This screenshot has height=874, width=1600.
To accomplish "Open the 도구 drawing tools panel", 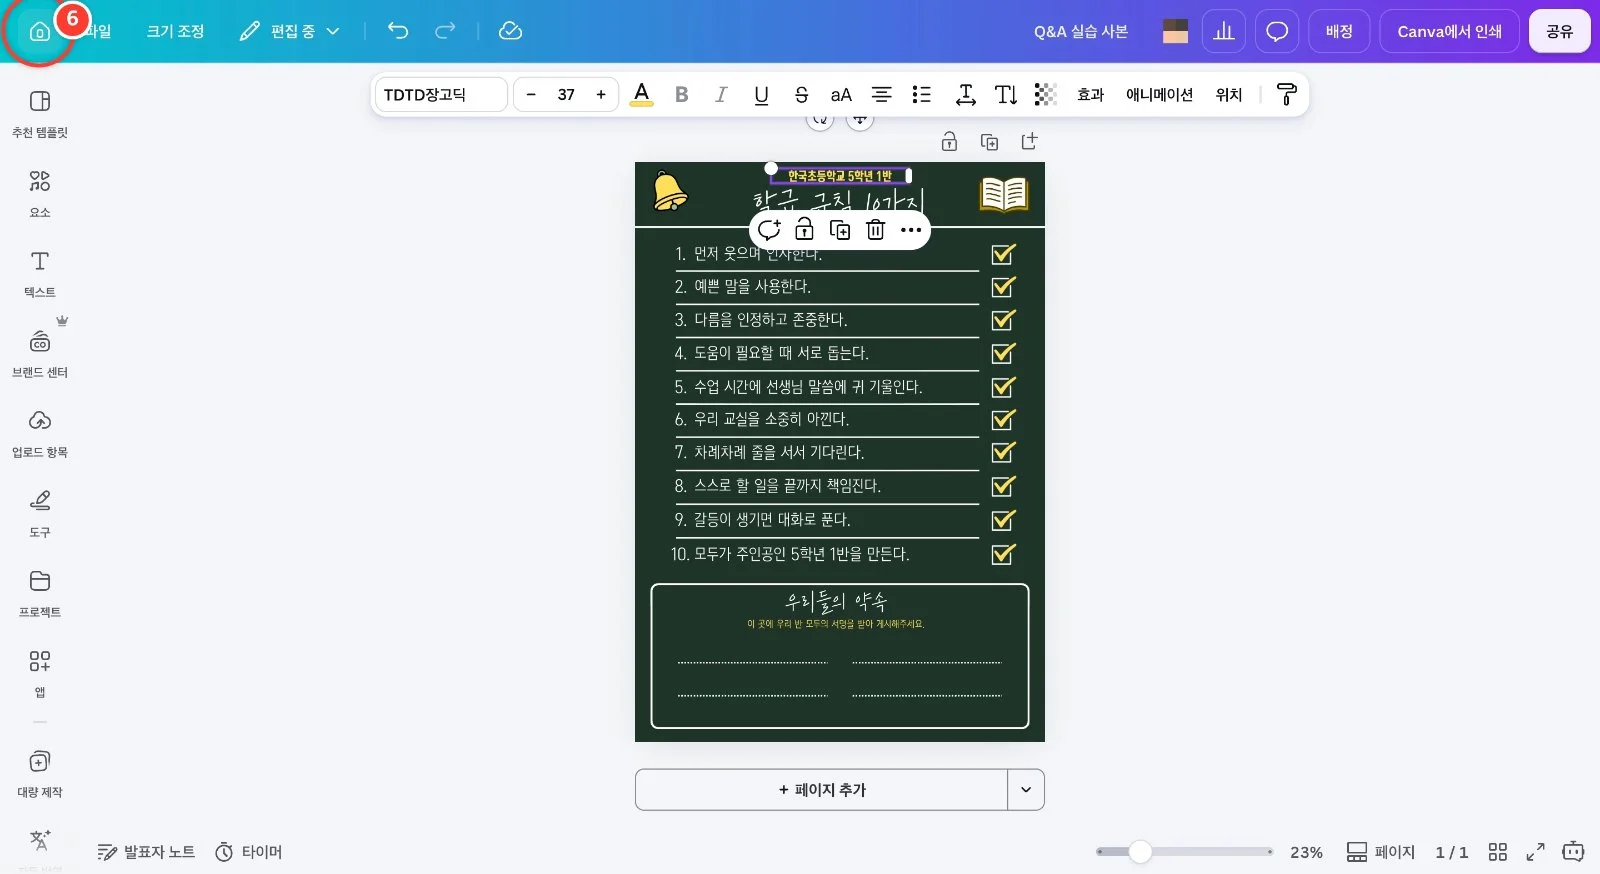I will pyautogui.click(x=40, y=514).
